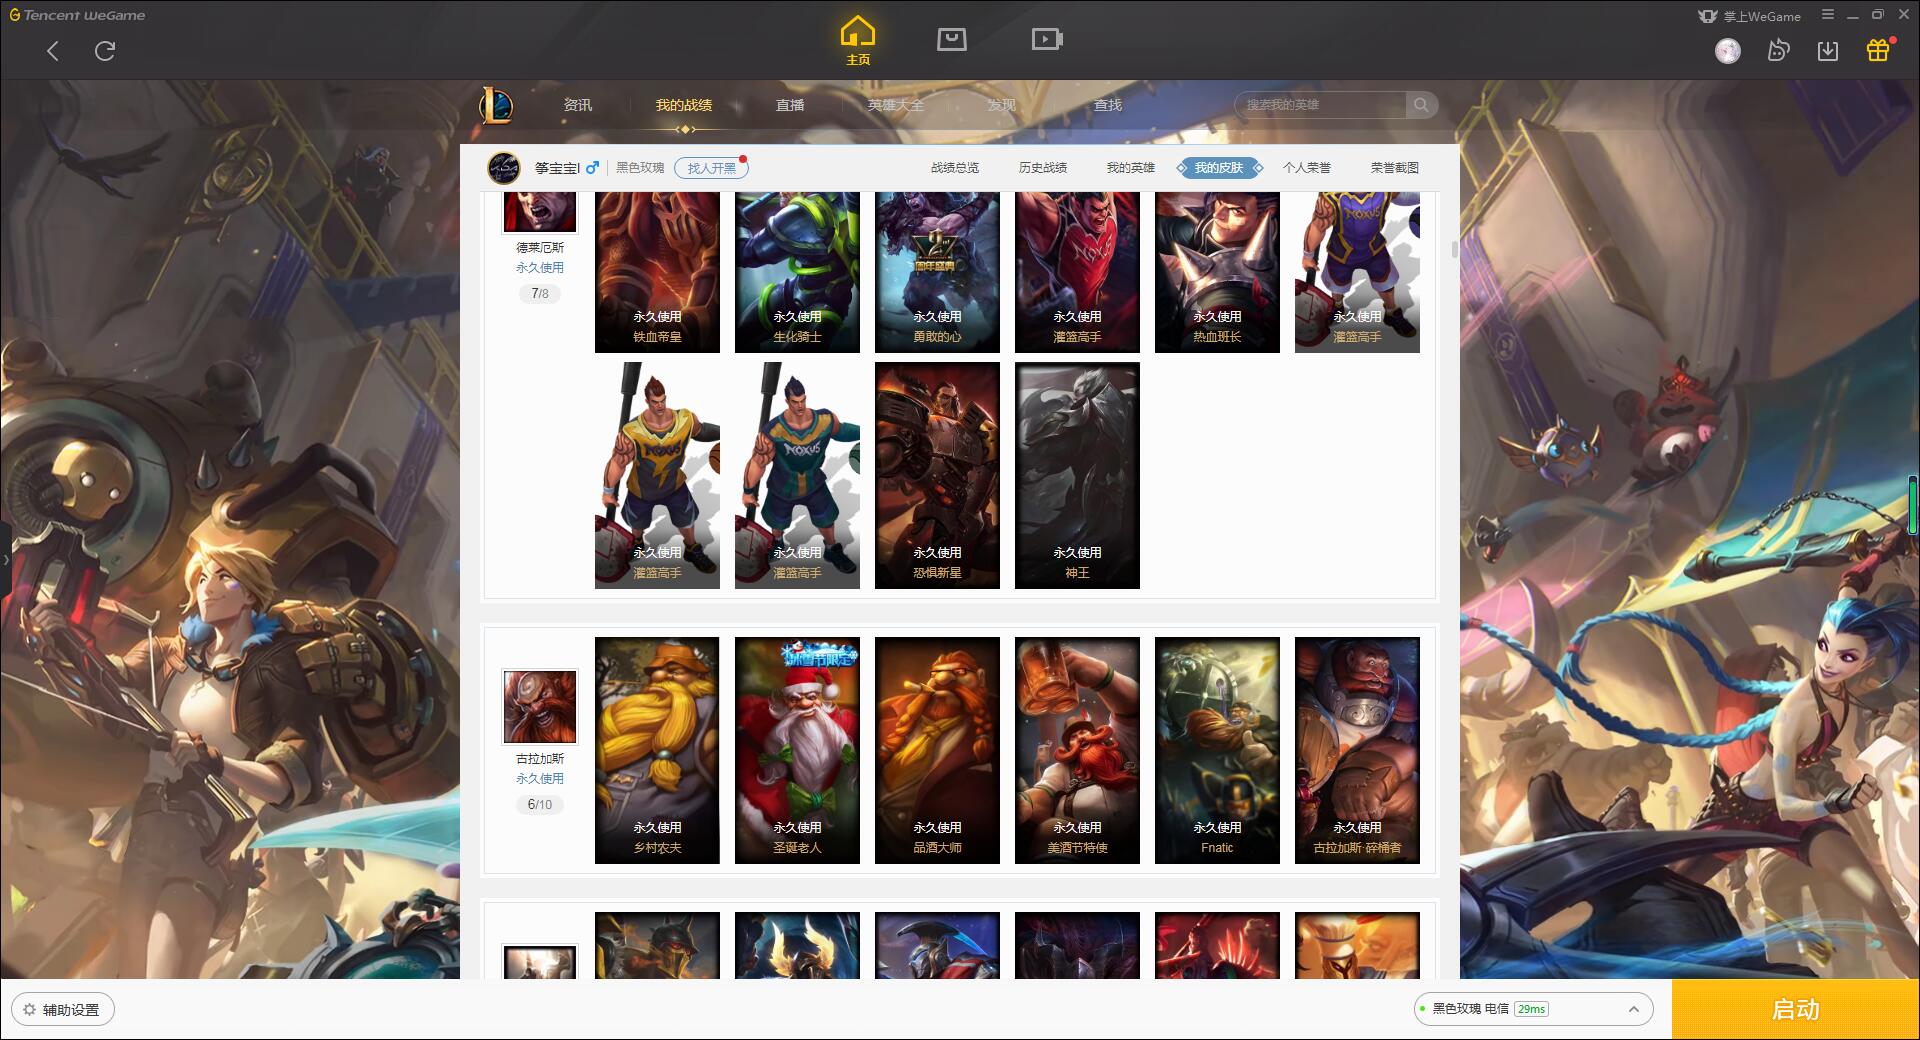
Task: Open the 铁血帝皇 skin card
Action: click(x=657, y=272)
